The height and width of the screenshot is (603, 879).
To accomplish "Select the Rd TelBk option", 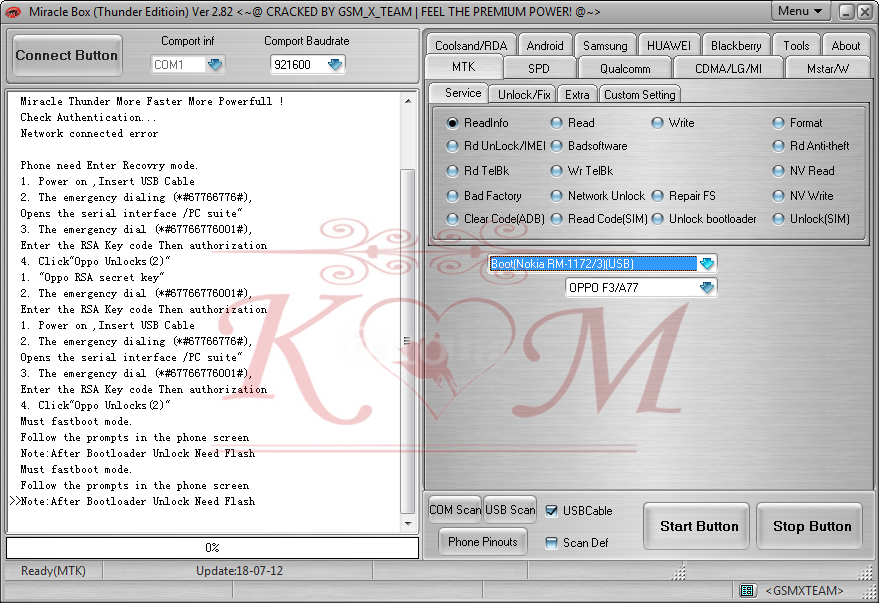I will (x=452, y=170).
